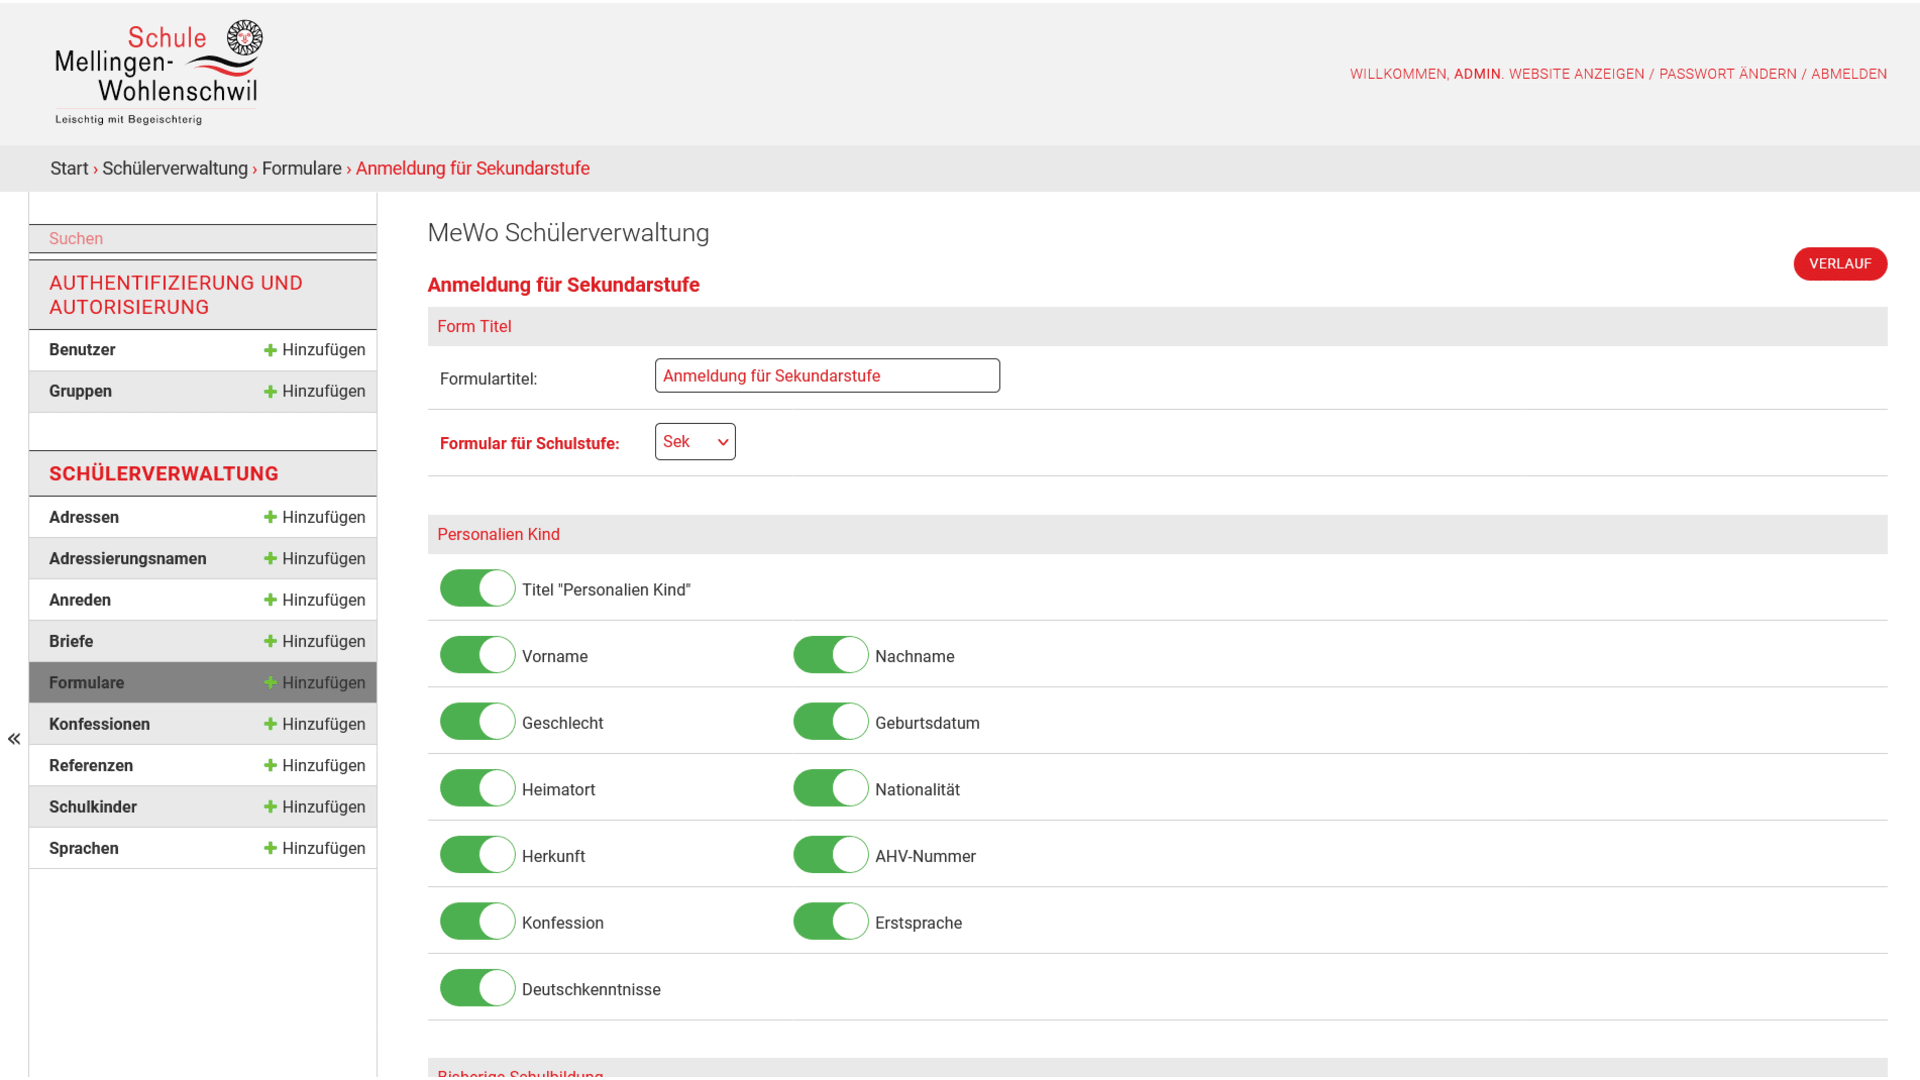Turn off the Heimatort toggle
The width and height of the screenshot is (1920, 1080).
[477, 788]
